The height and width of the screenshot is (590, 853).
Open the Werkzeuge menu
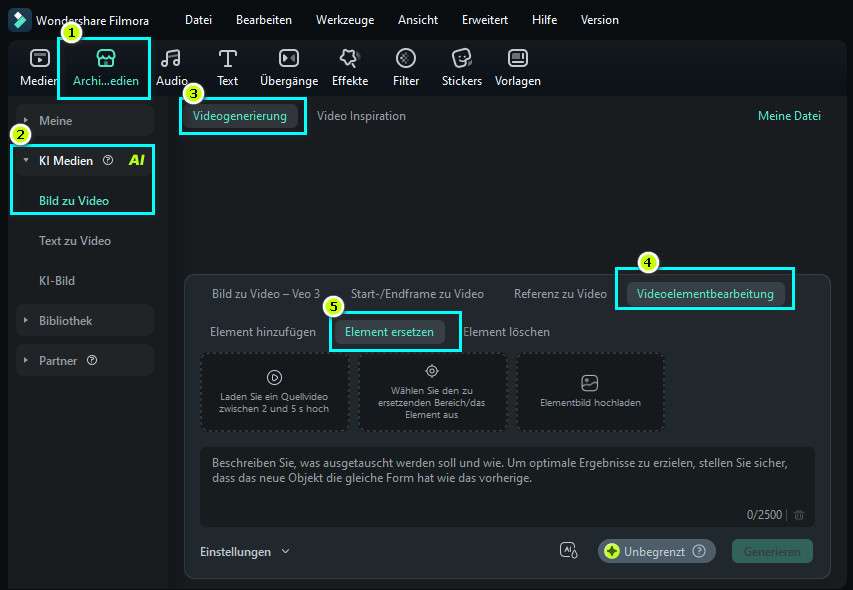[x=345, y=20]
